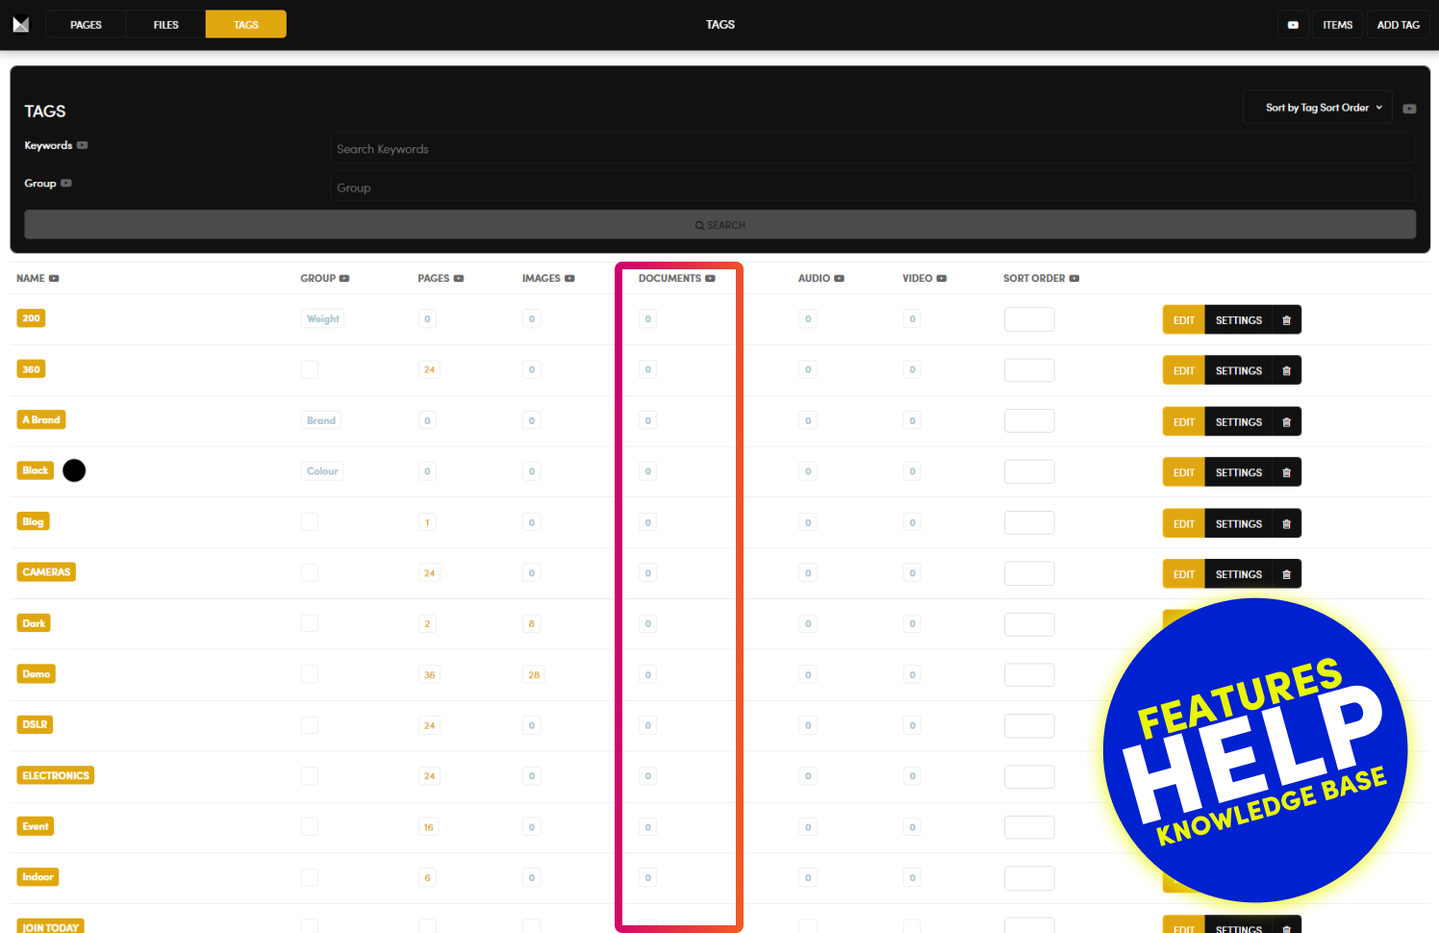Remove the CAMERAS tag using trash icon
Viewport: 1439px width, 933px height.
[x=1286, y=574]
